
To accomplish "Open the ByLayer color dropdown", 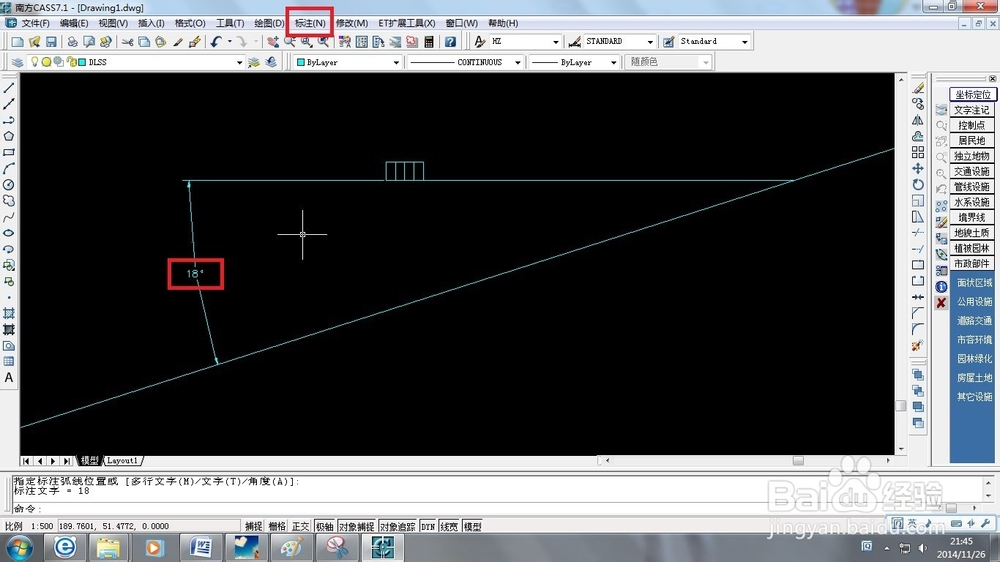I will [x=396, y=63].
